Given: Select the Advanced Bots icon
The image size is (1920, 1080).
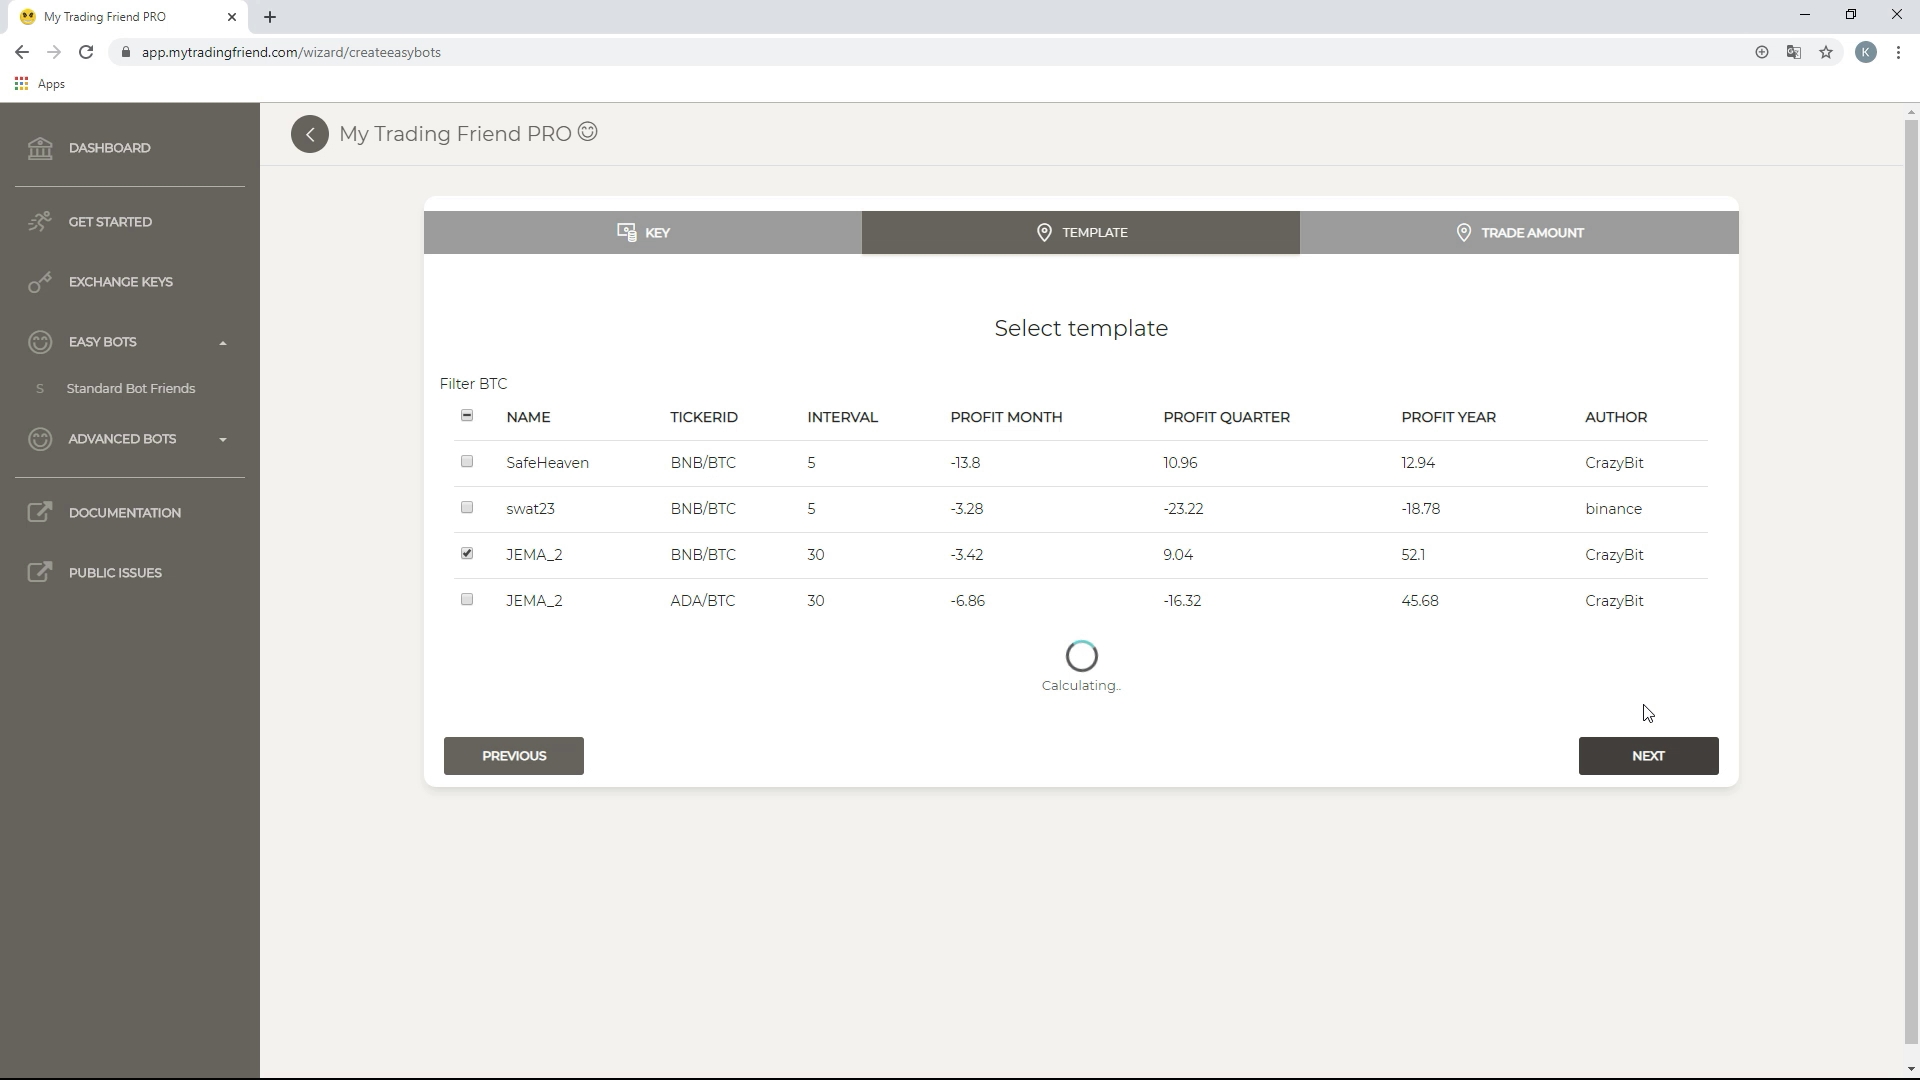Looking at the screenshot, I should click(x=40, y=439).
